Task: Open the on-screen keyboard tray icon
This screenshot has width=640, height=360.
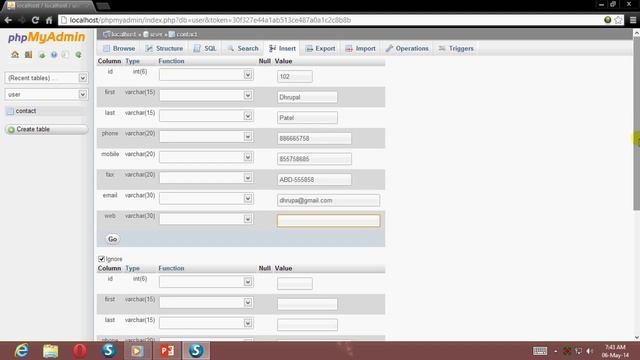Action: point(540,351)
